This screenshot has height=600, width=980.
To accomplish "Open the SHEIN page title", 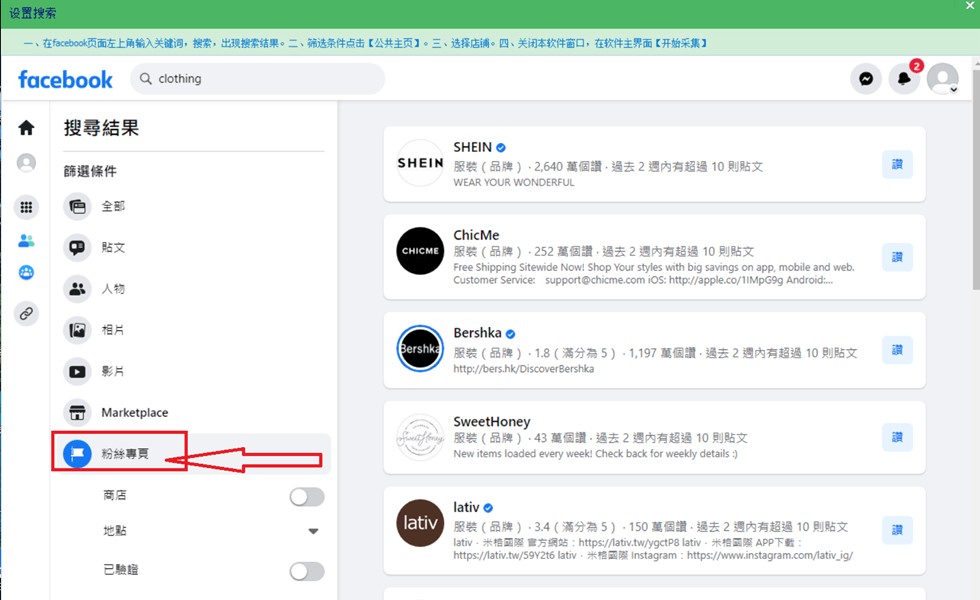I will (472, 147).
